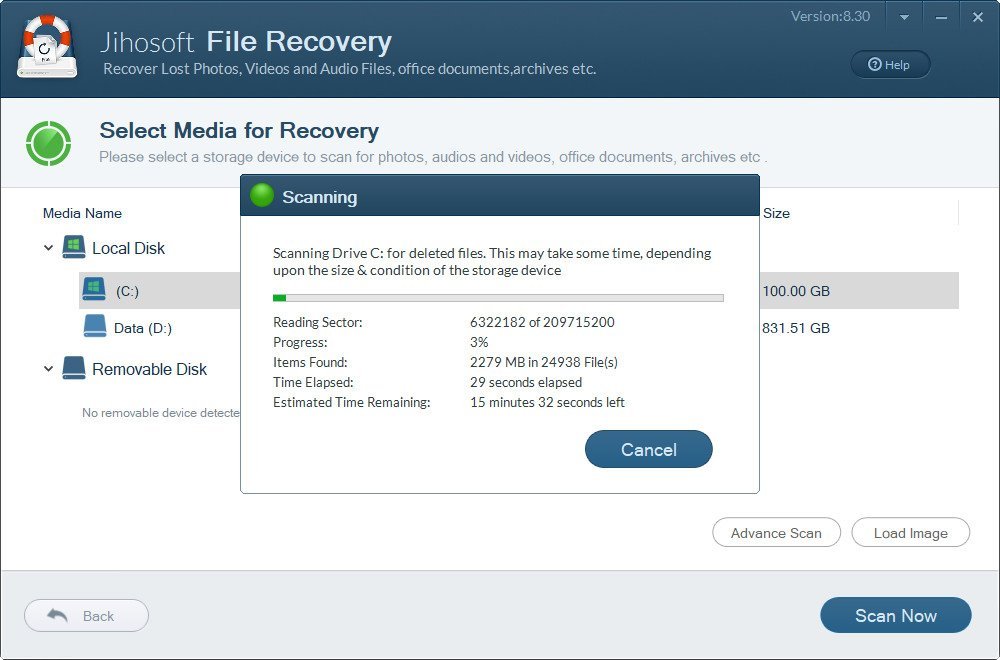The height and width of the screenshot is (660, 1000).
Task: Click the 831.51 GB size value
Action: [796, 328]
